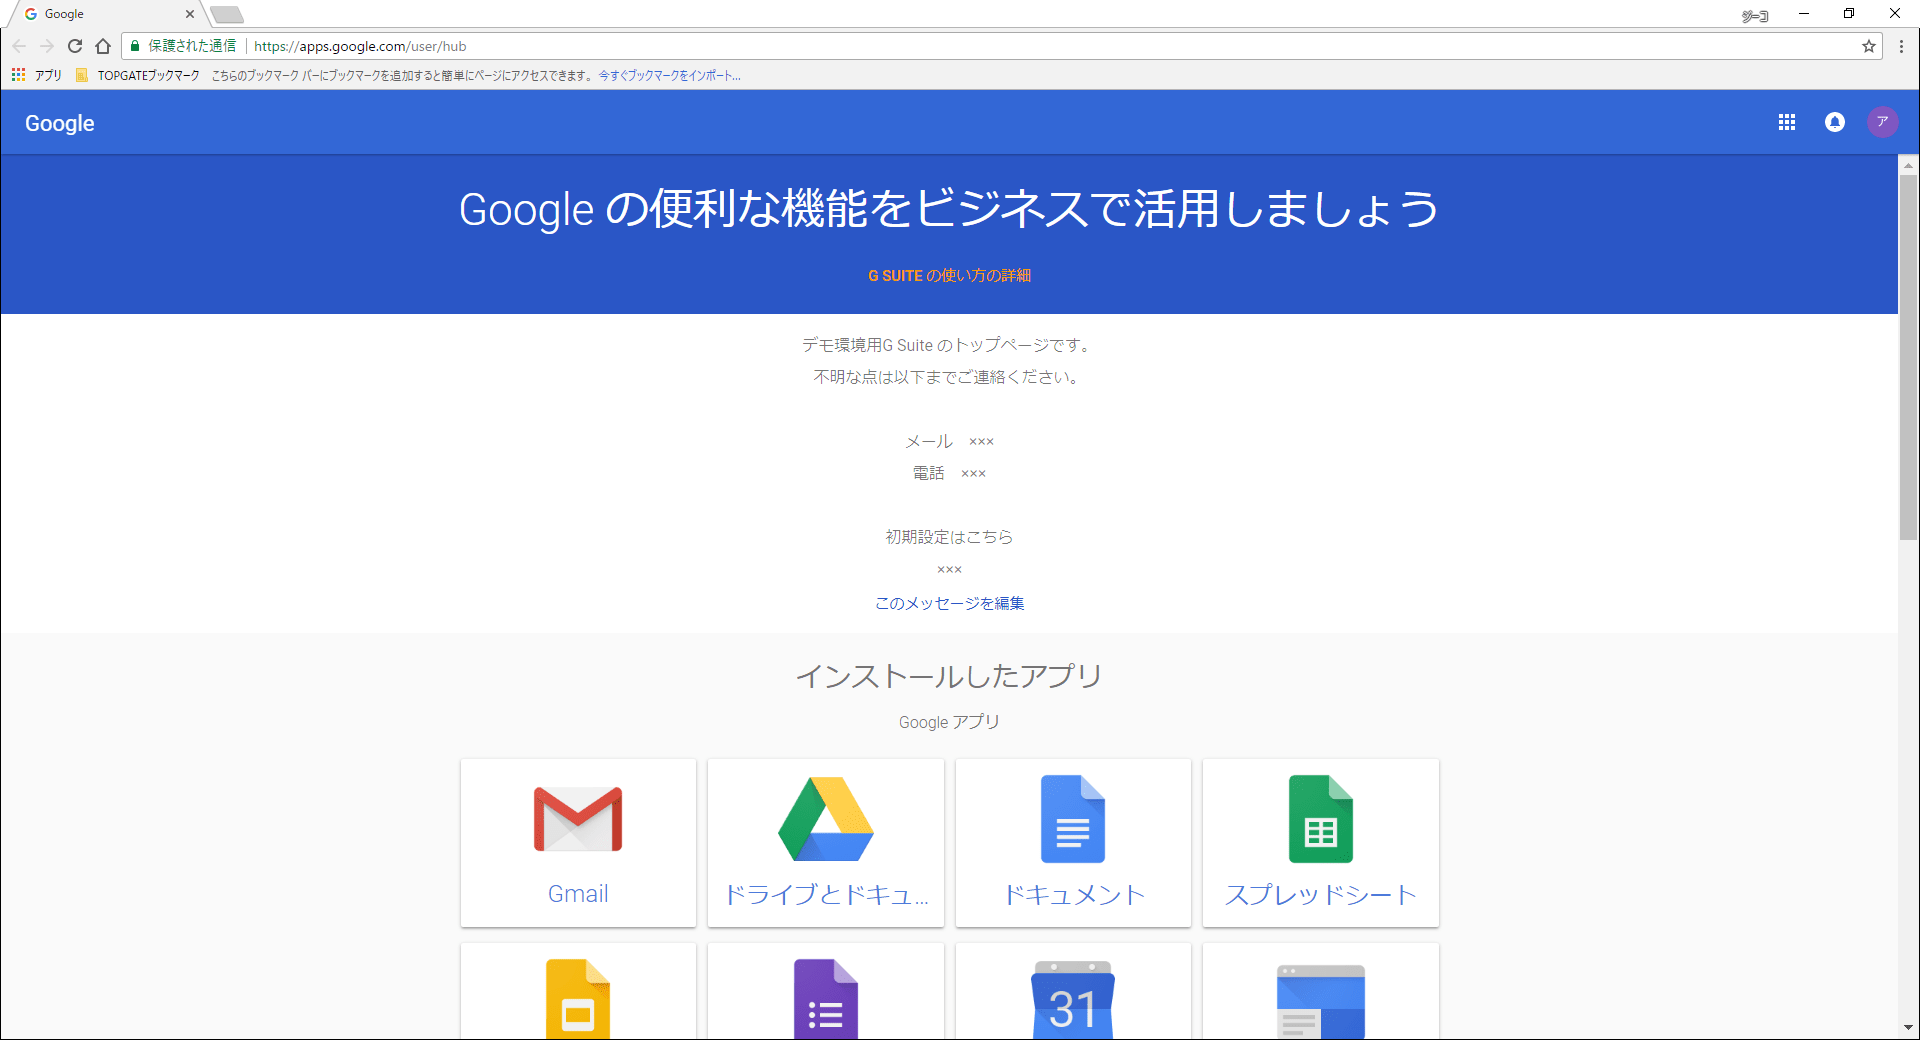This screenshot has height=1040, width=1920.
Task: Open the TOPGATEブックマーク folder
Action: pyautogui.click(x=138, y=75)
